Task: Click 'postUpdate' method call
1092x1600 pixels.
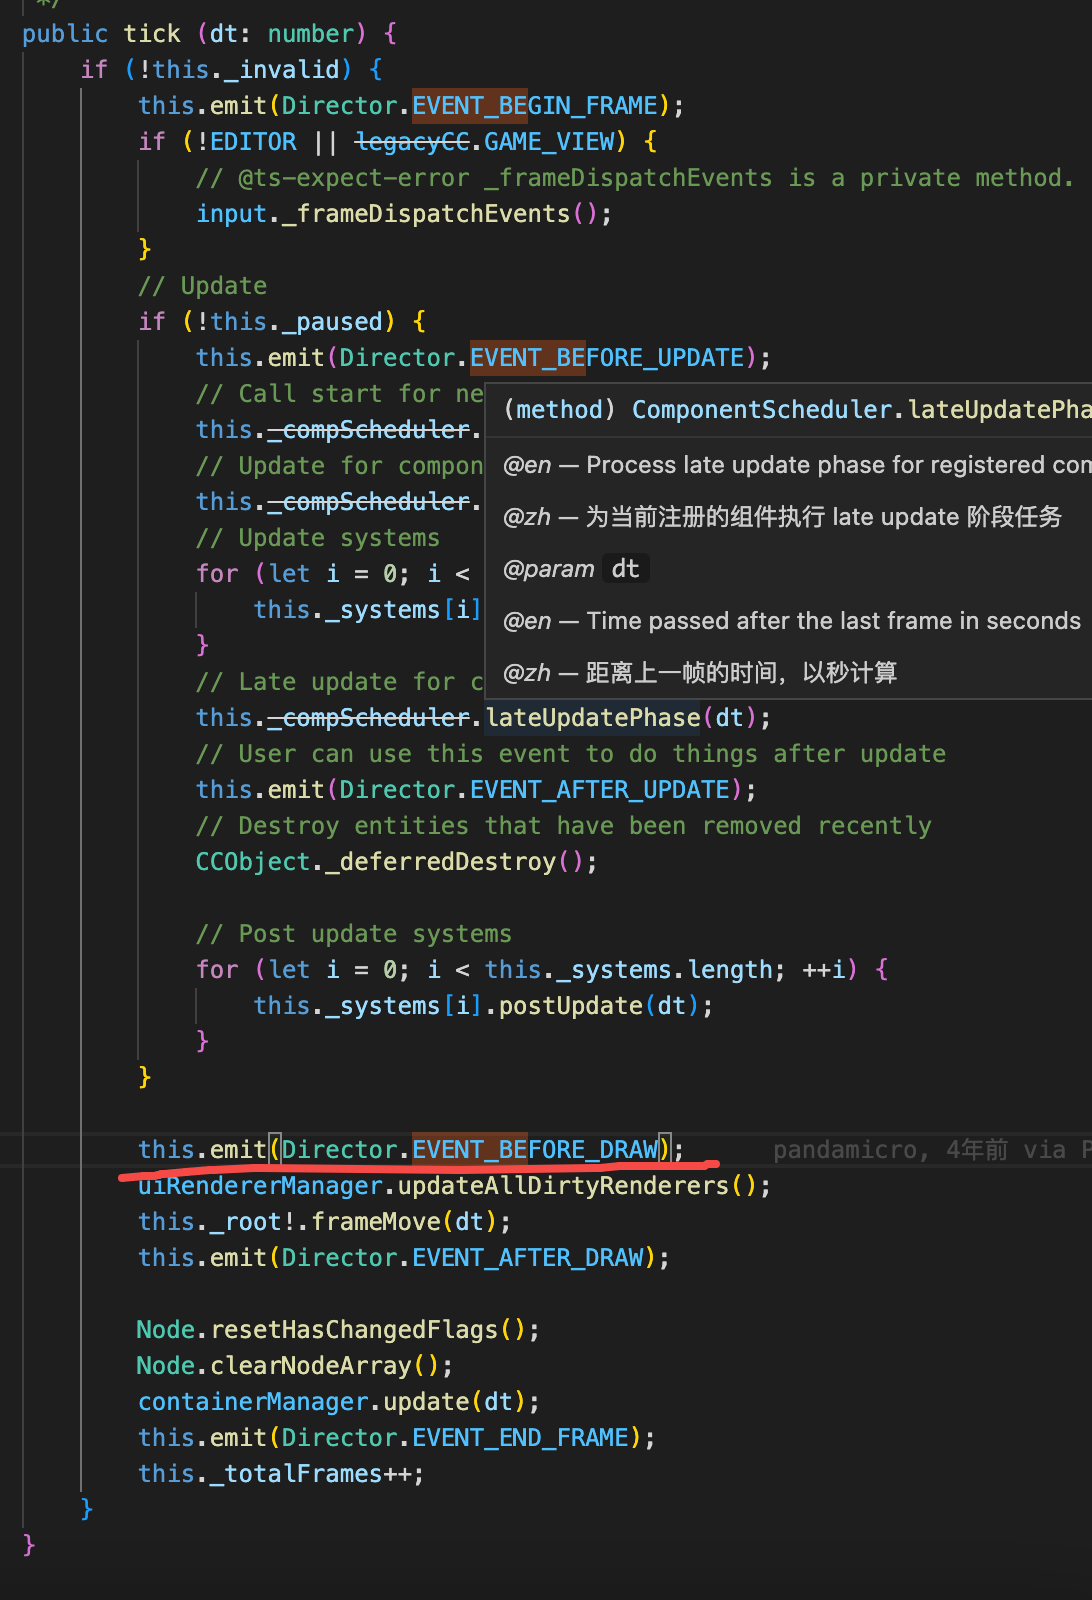Action: pyautogui.click(x=570, y=1006)
